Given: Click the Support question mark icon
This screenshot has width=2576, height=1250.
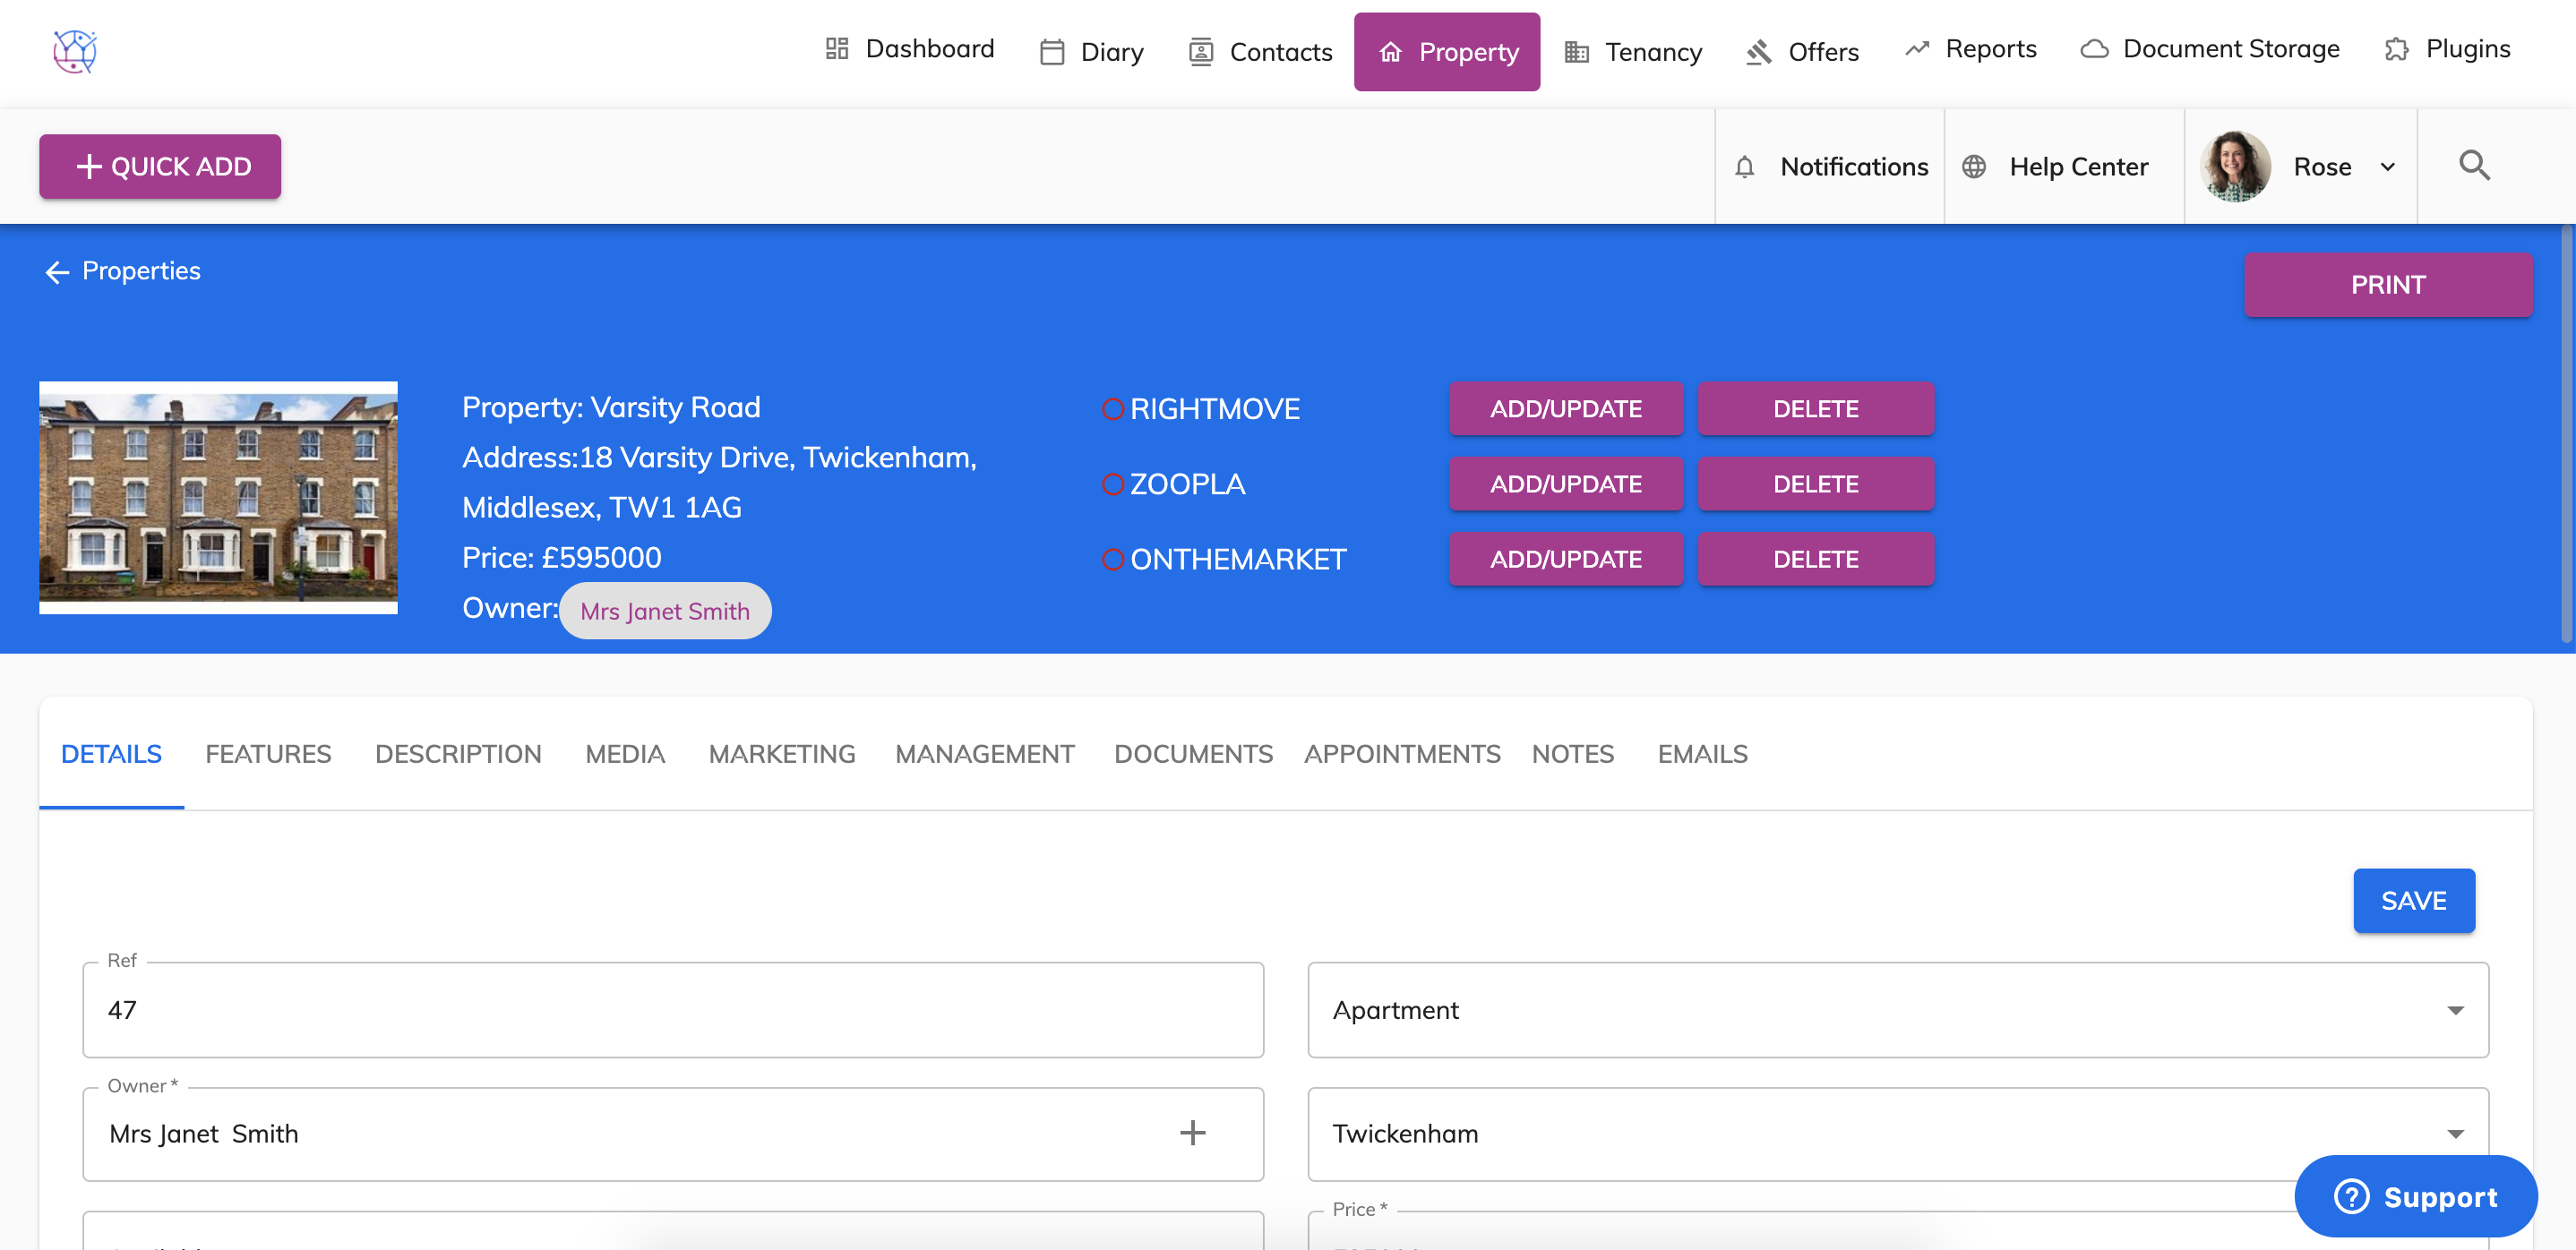Looking at the screenshot, I should tap(2351, 1196).
